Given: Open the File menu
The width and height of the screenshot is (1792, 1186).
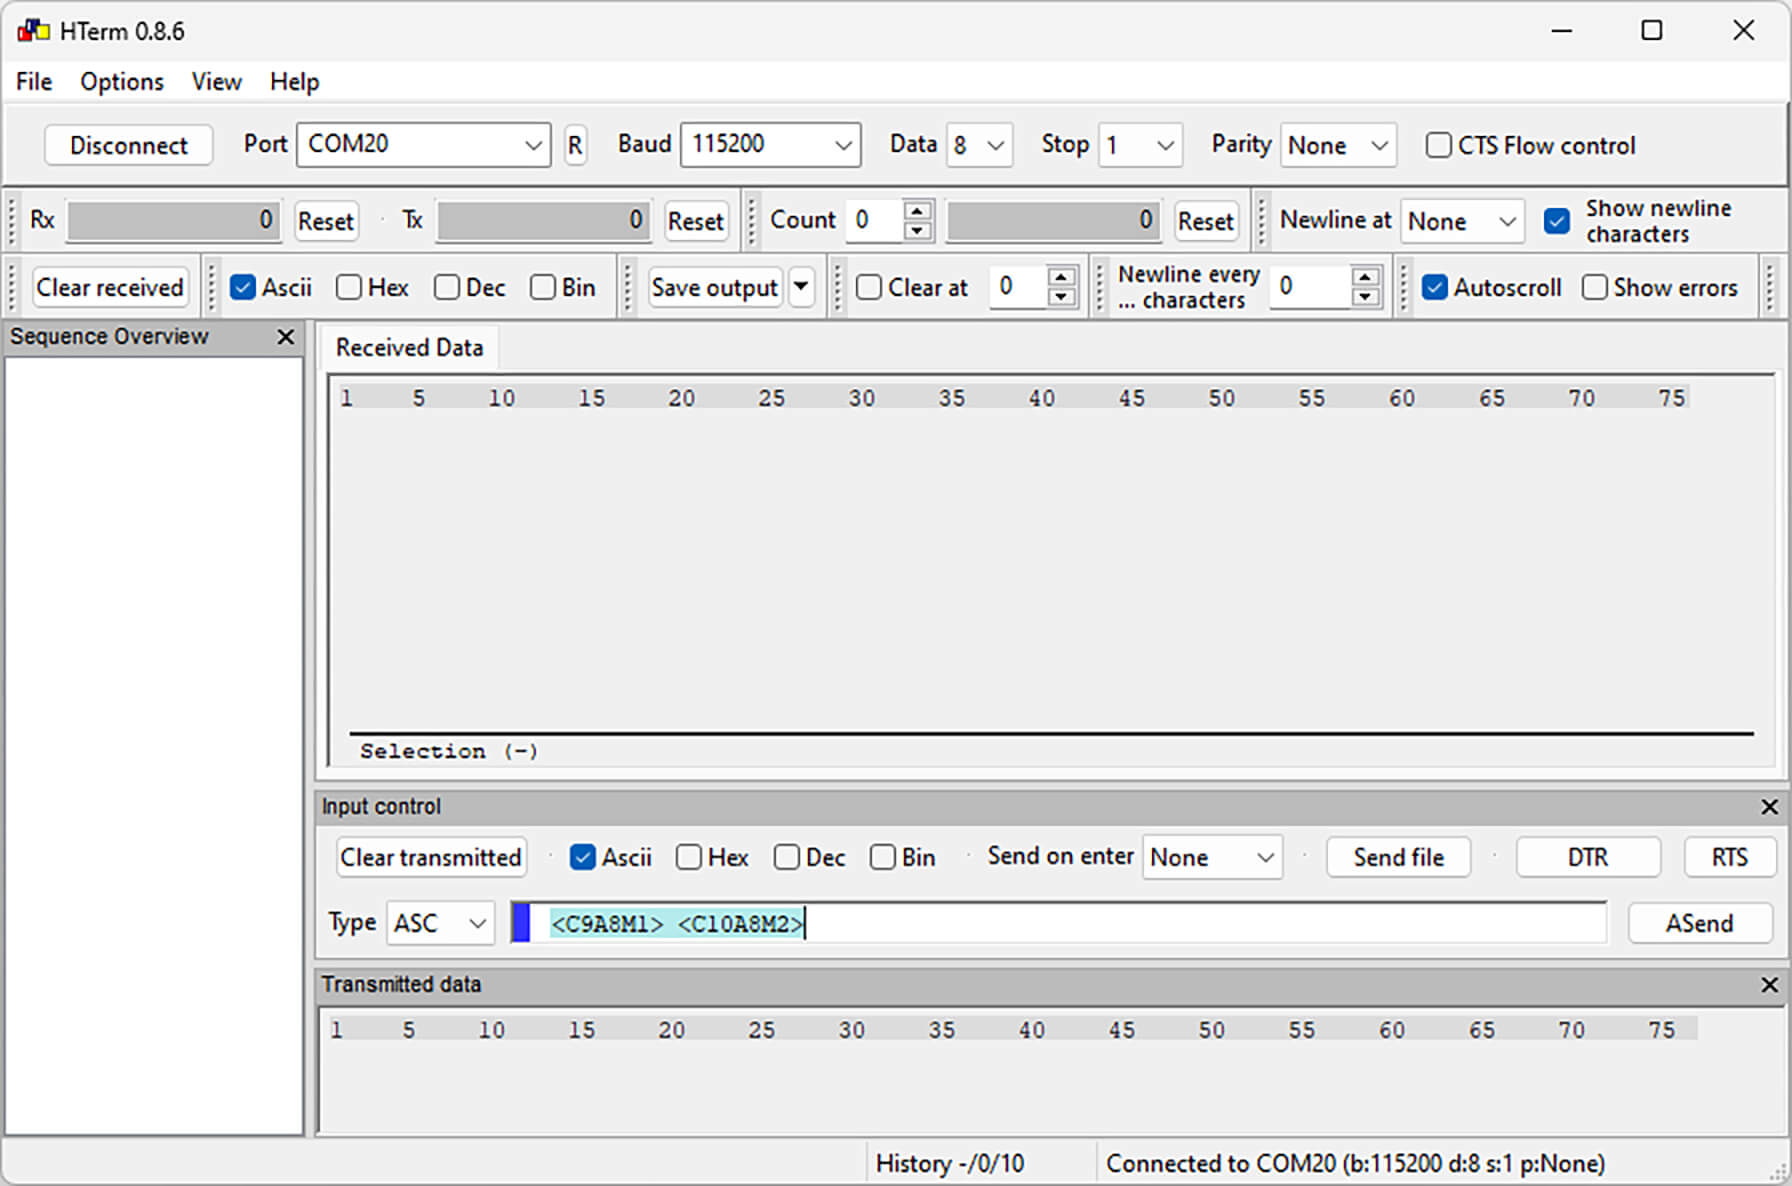Looking at the screenshot, I should (34, 82).
